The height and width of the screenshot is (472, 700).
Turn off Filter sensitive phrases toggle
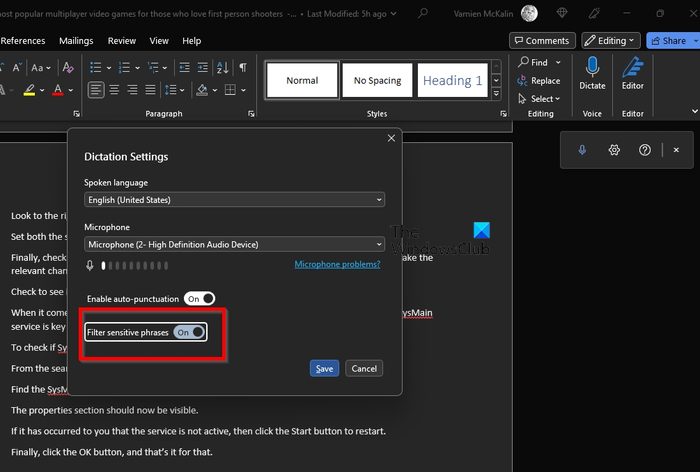tap(190, 332)
